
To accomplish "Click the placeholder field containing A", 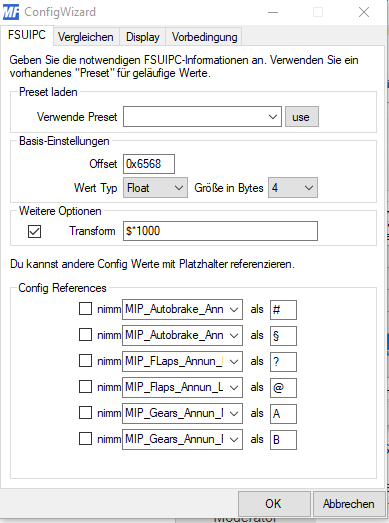I will 283,414.
